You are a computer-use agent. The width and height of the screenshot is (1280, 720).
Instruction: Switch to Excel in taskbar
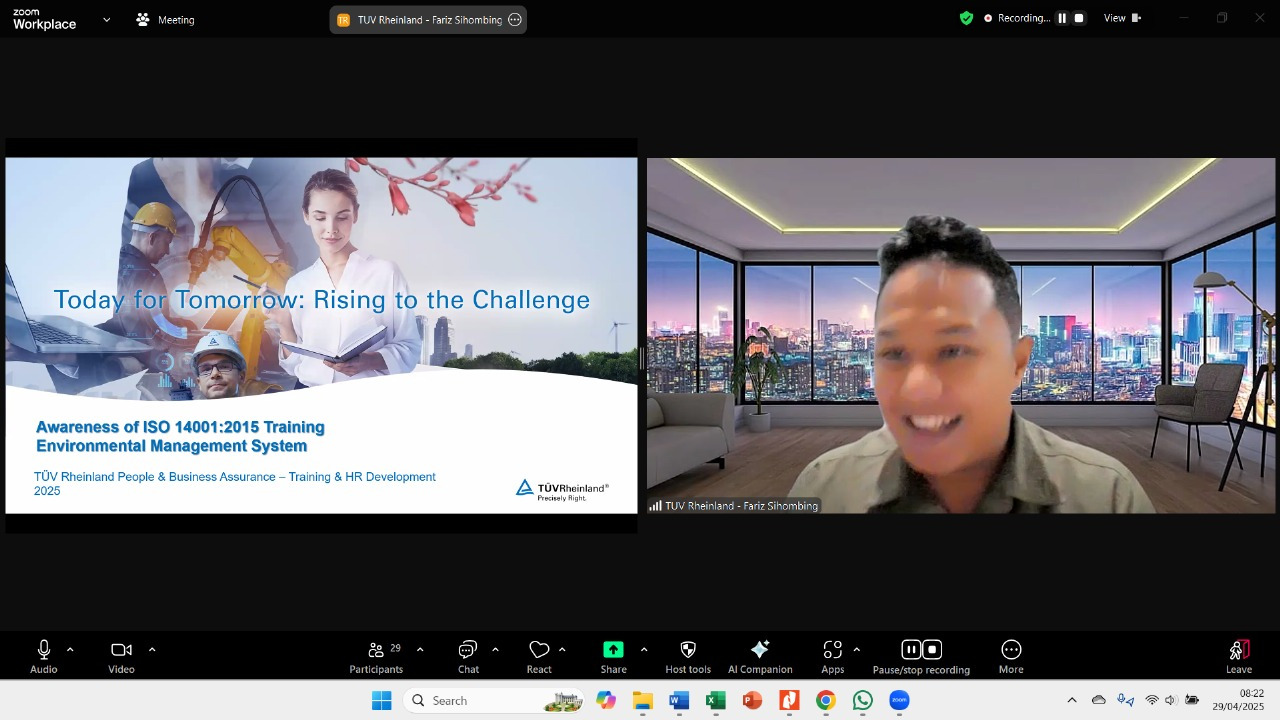pos(716,701)
